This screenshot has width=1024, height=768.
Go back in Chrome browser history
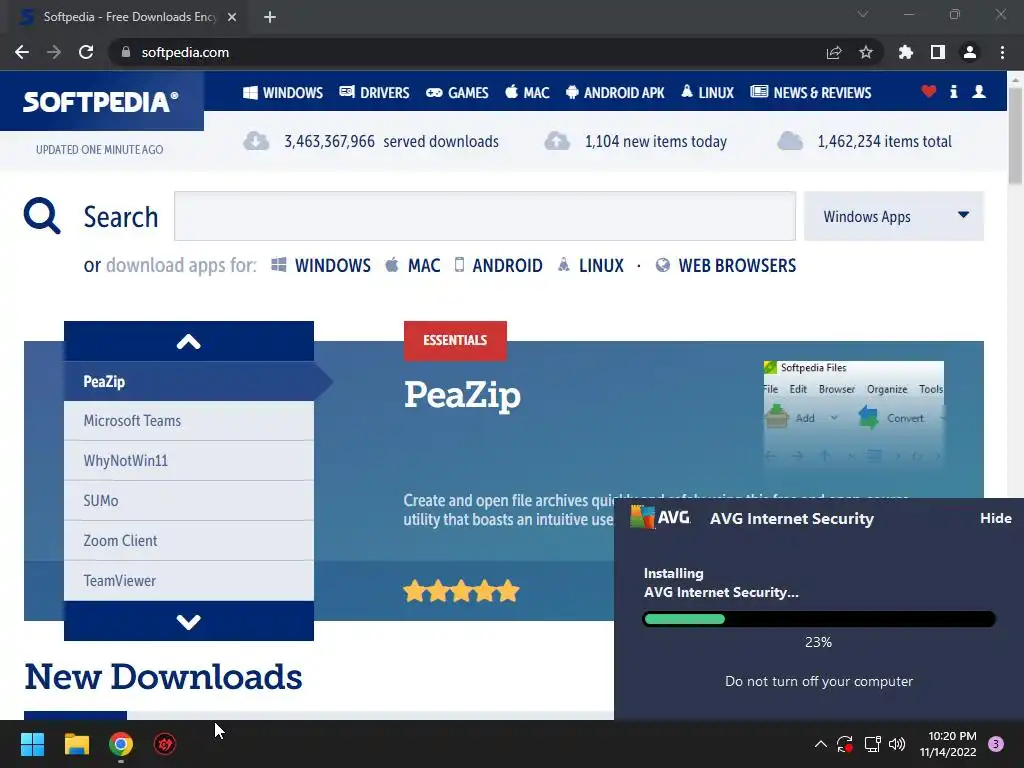[22, 52]
